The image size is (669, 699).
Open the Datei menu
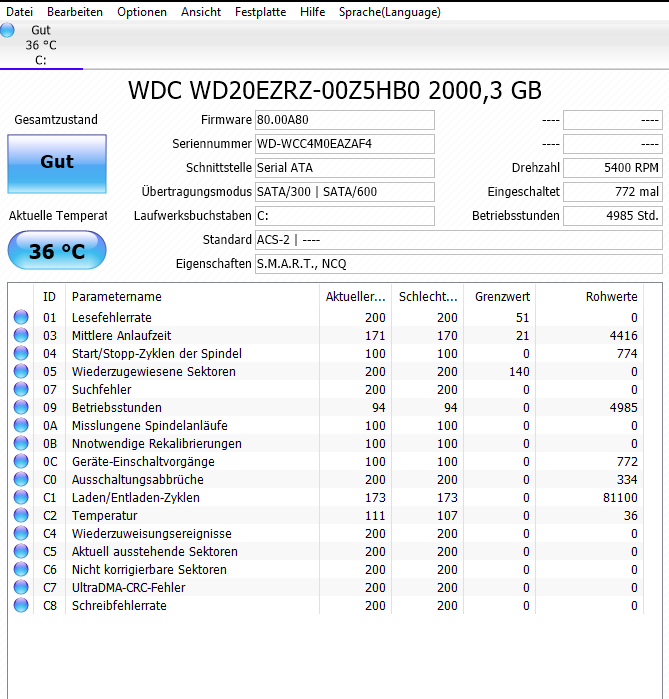20,12
